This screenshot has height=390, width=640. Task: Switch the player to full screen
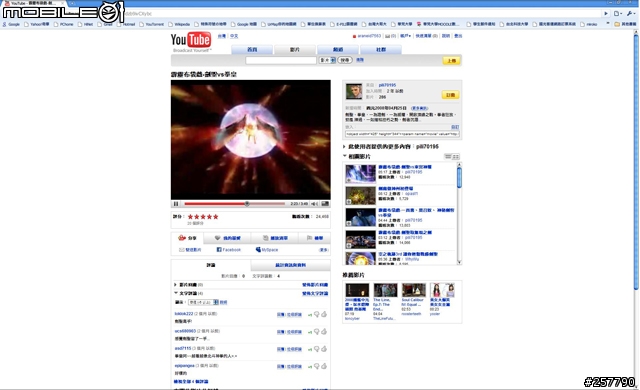click(325, 204)
